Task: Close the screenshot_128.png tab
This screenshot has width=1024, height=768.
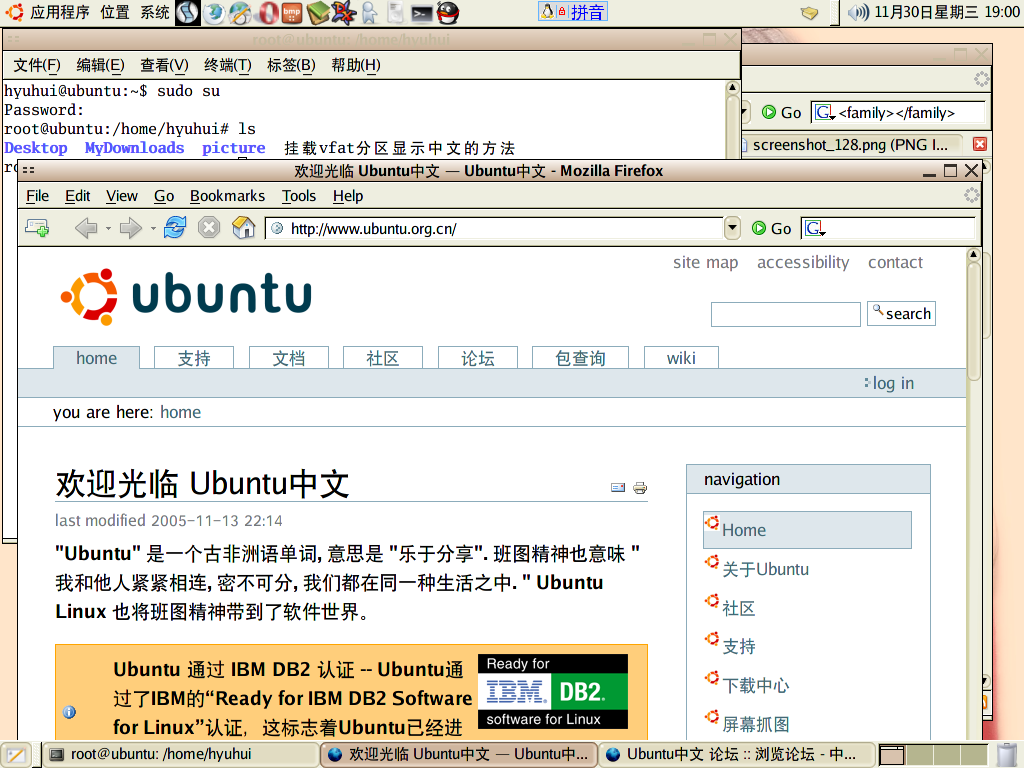Action: point(980,144)
